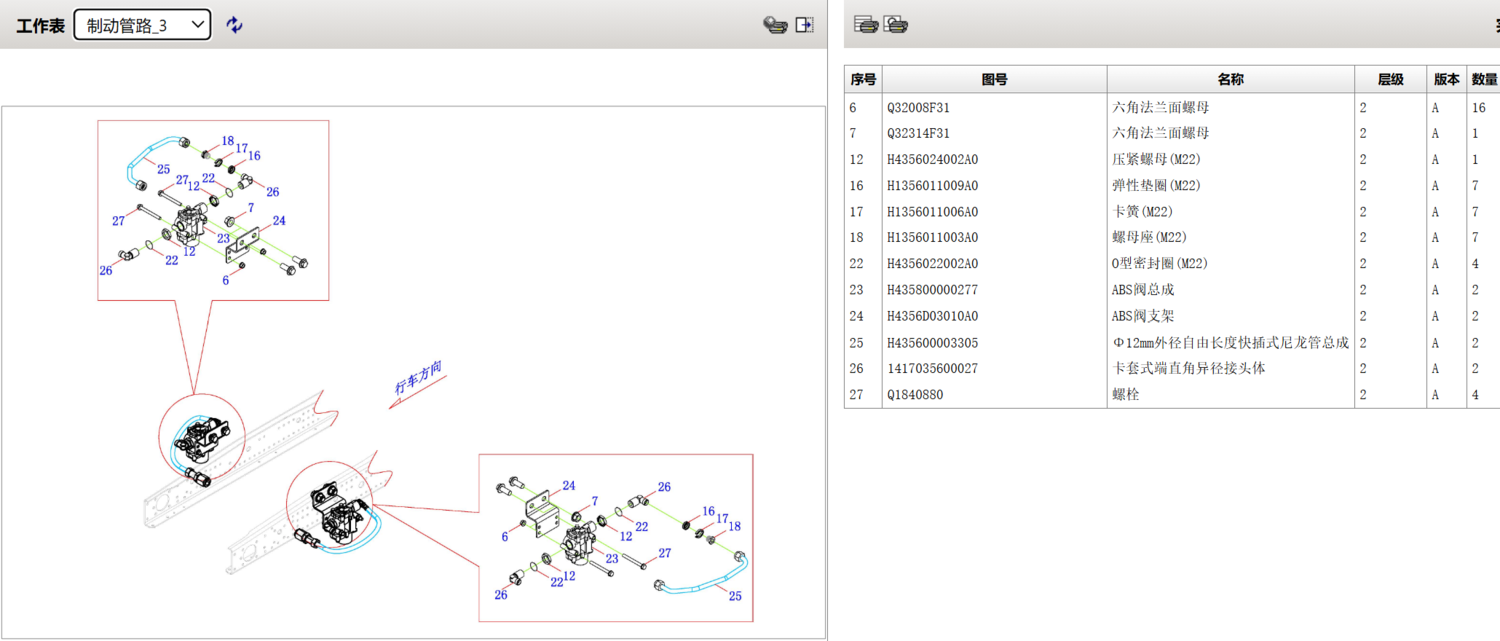Click the O型密封圈(M22) entry
This screenshot has width=1500, height=641.
(x=1160, y=264)
